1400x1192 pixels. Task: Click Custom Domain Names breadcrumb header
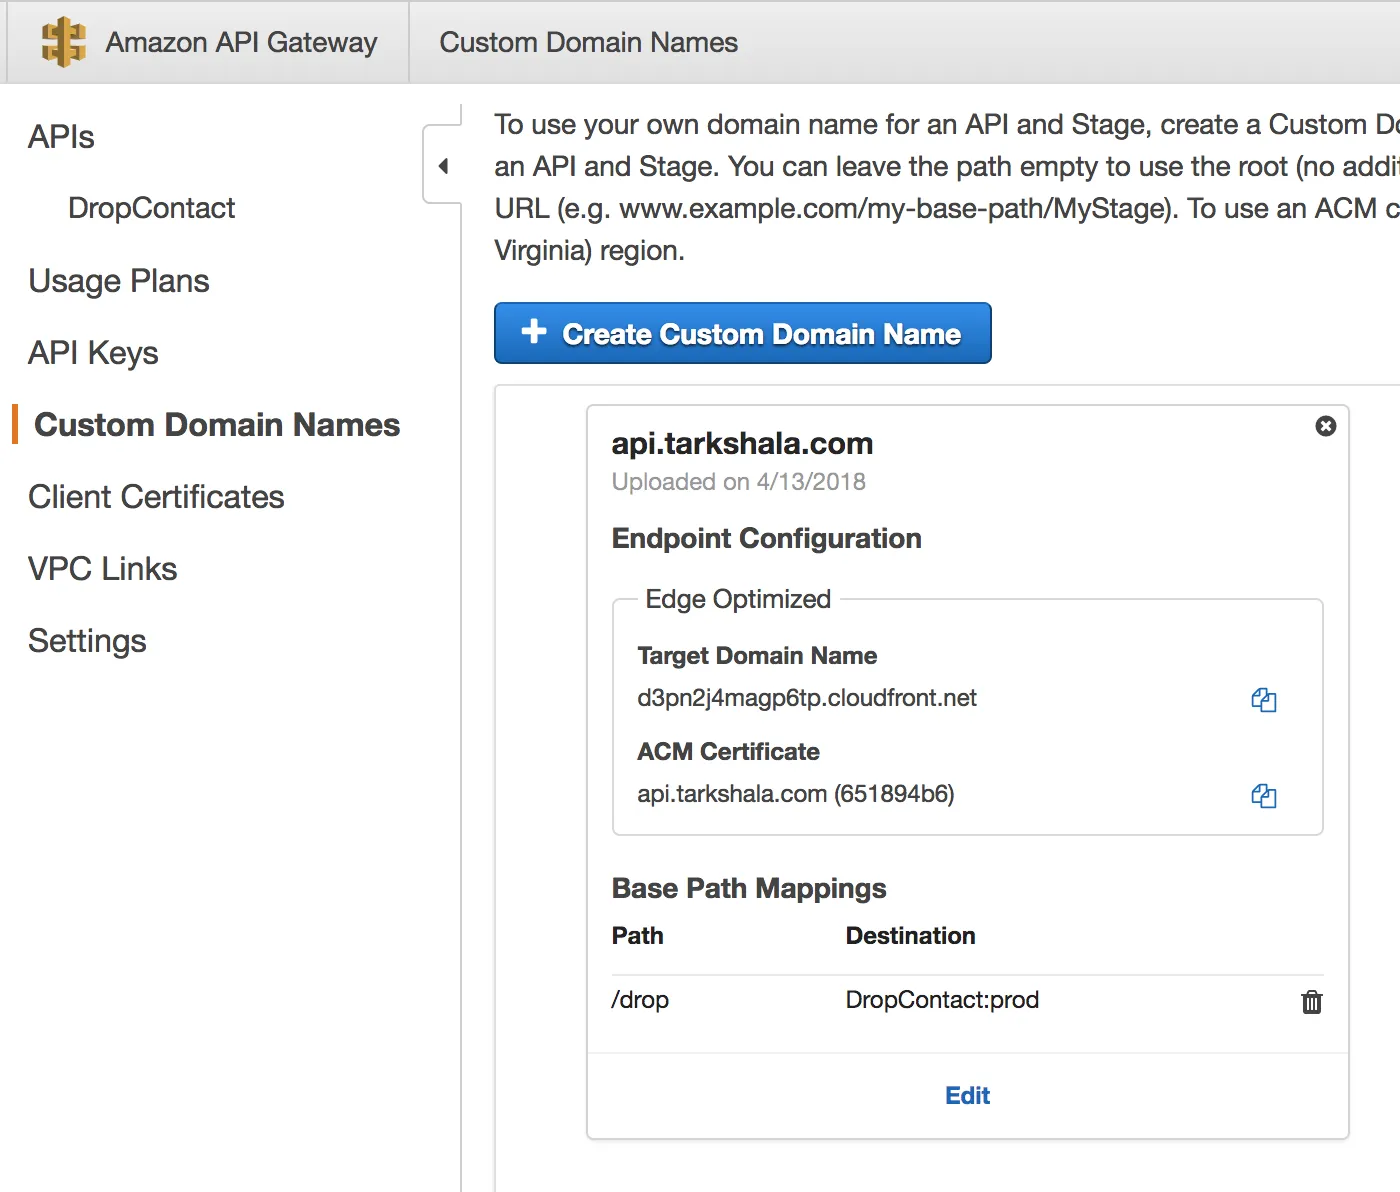588,42
